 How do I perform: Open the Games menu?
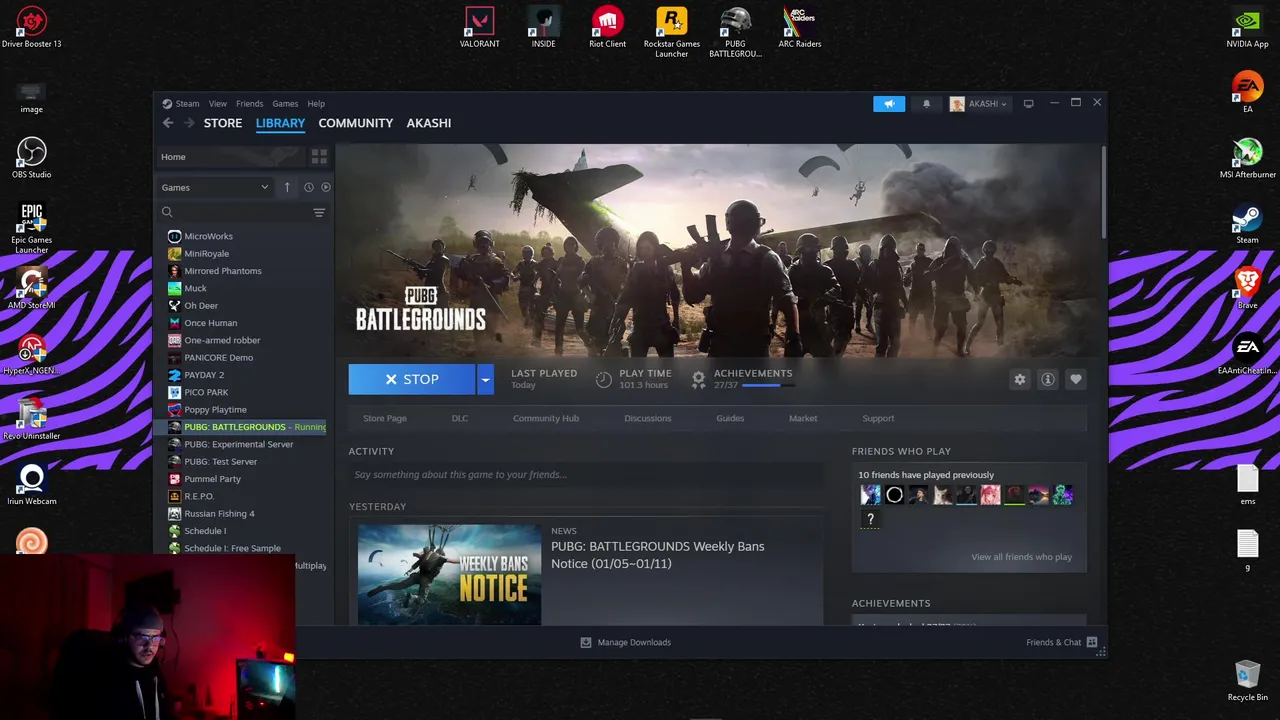(x=285, y=104)
